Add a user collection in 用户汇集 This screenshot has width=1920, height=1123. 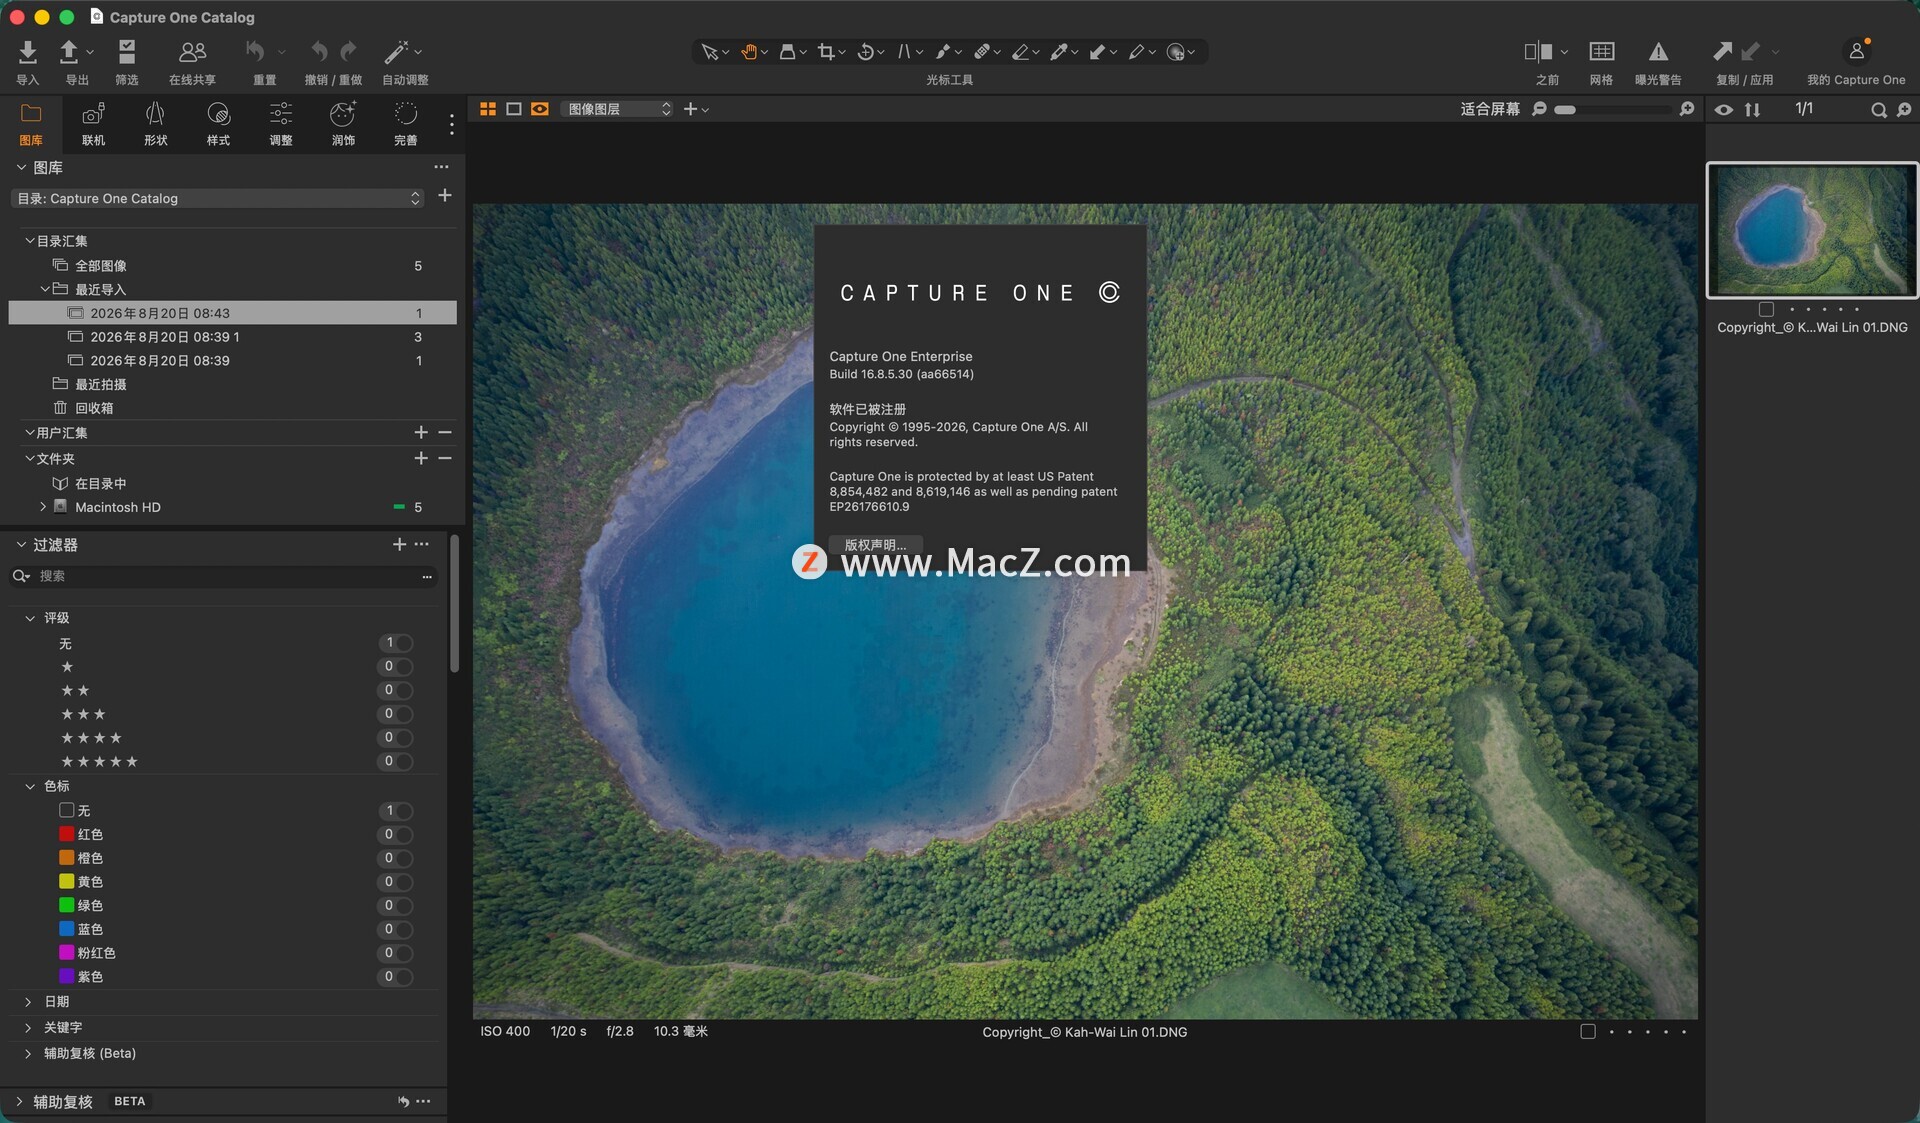pos(421,432)
